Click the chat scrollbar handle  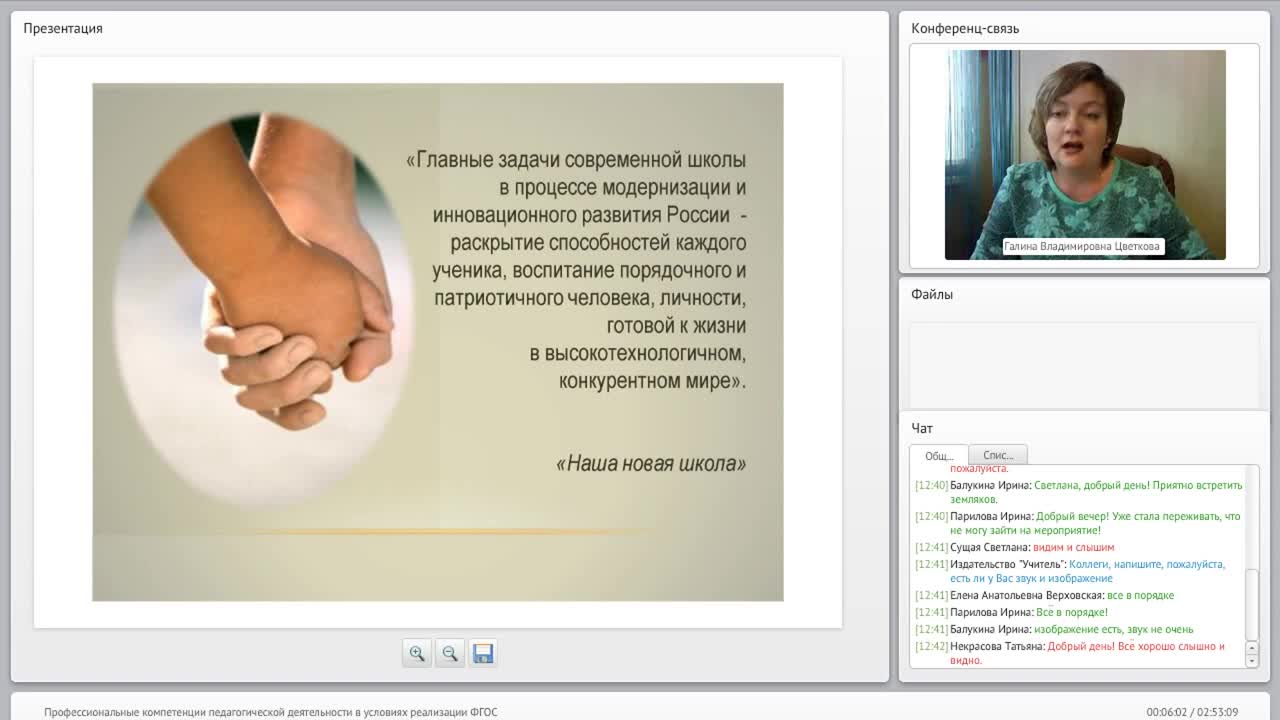tap(1252, 604)
